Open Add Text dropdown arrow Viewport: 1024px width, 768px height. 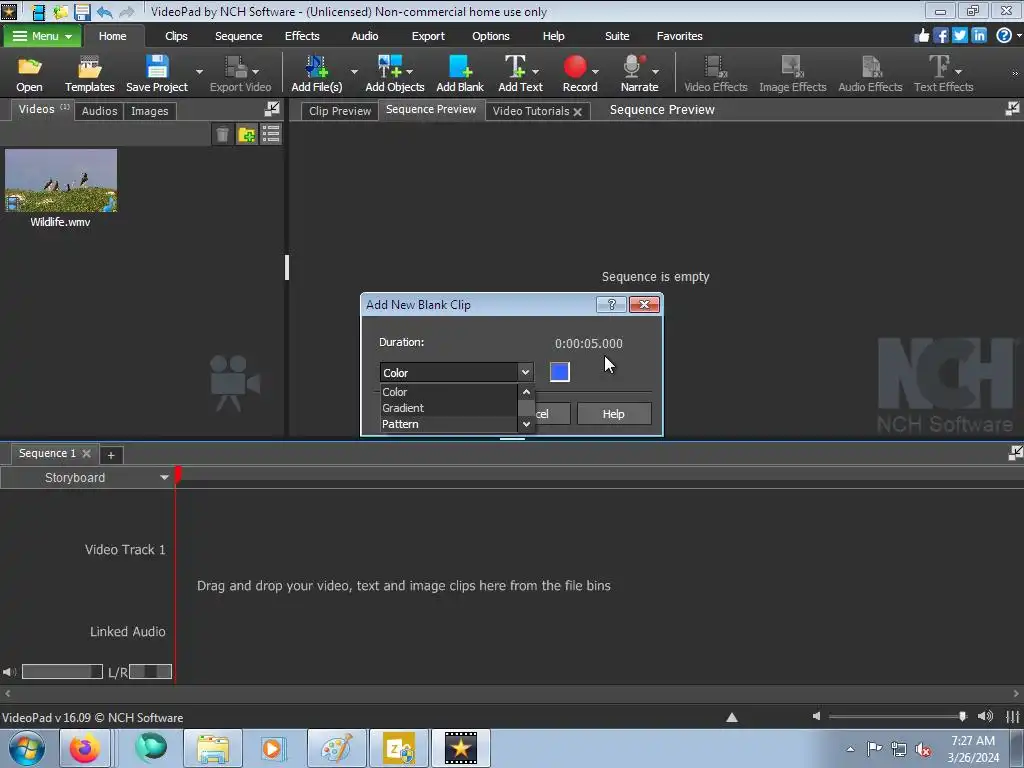[x=536, y=72]
